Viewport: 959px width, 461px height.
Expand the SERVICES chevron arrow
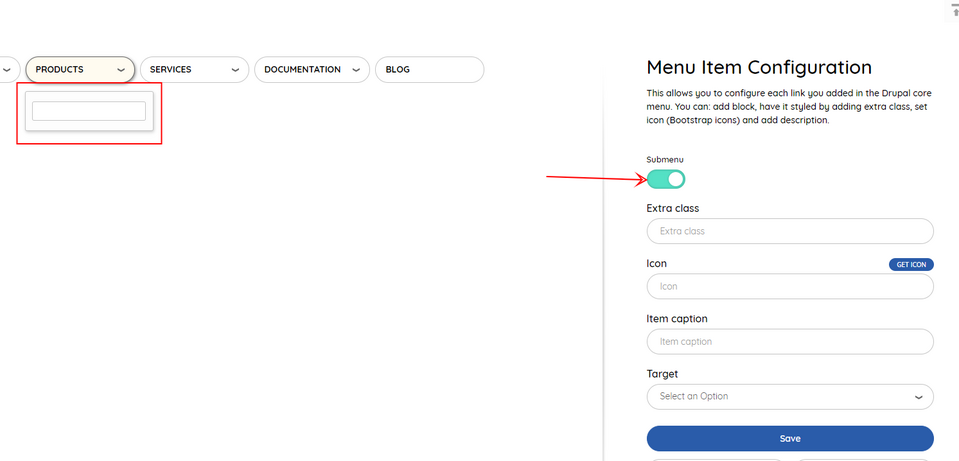[236, 70]
